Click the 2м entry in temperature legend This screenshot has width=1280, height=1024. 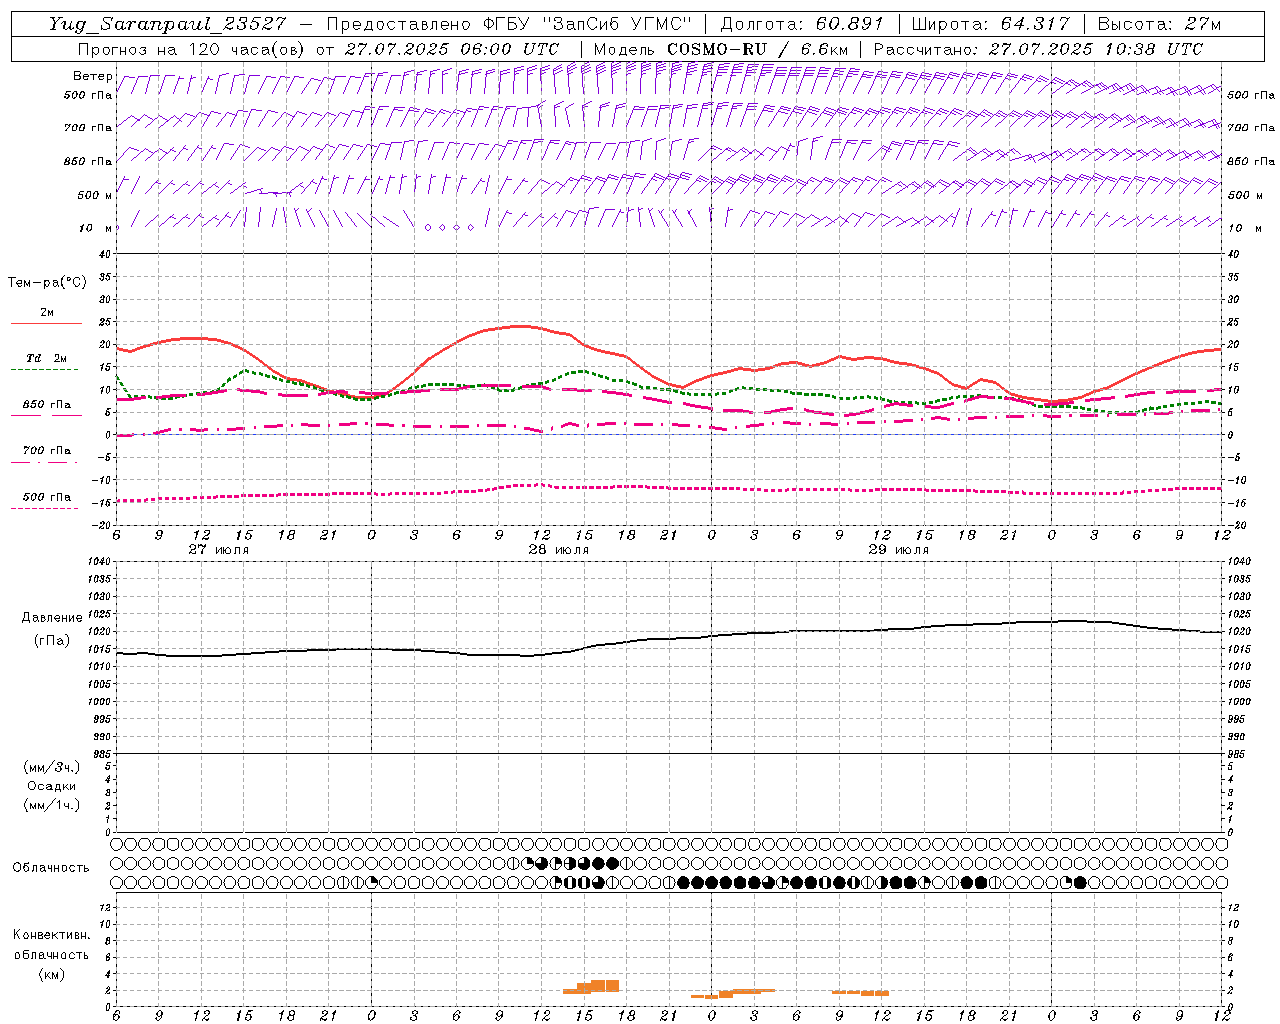pos(47,313)
